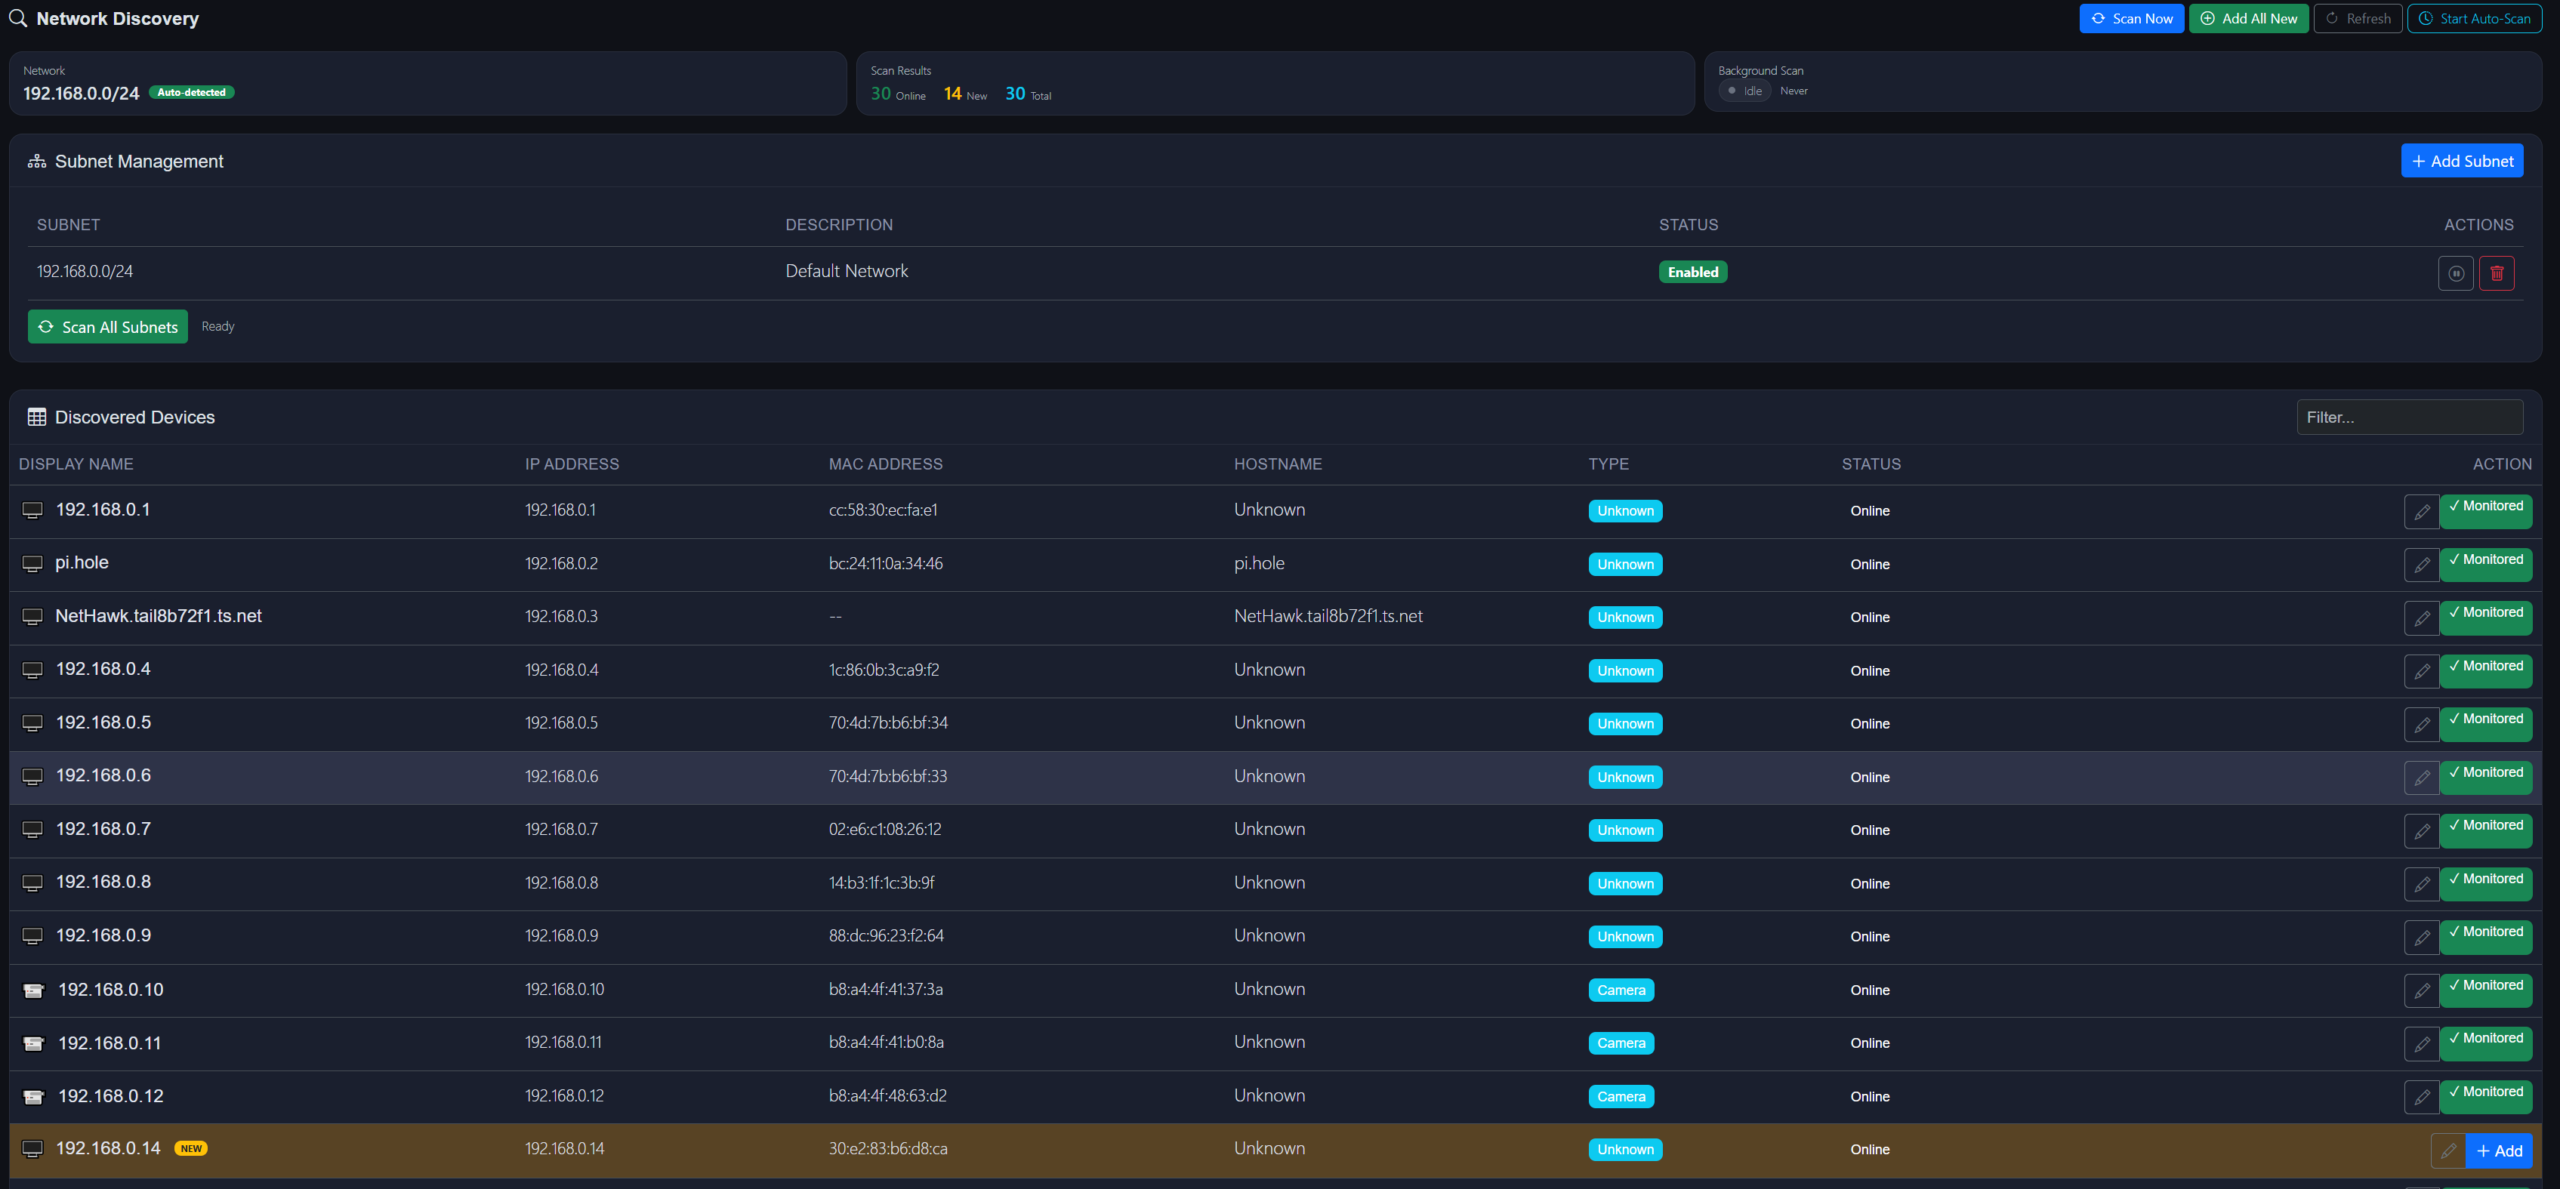
Task: Toggle Monitored status for 192.168.0.7
Action: click(x=2485, y=831)
